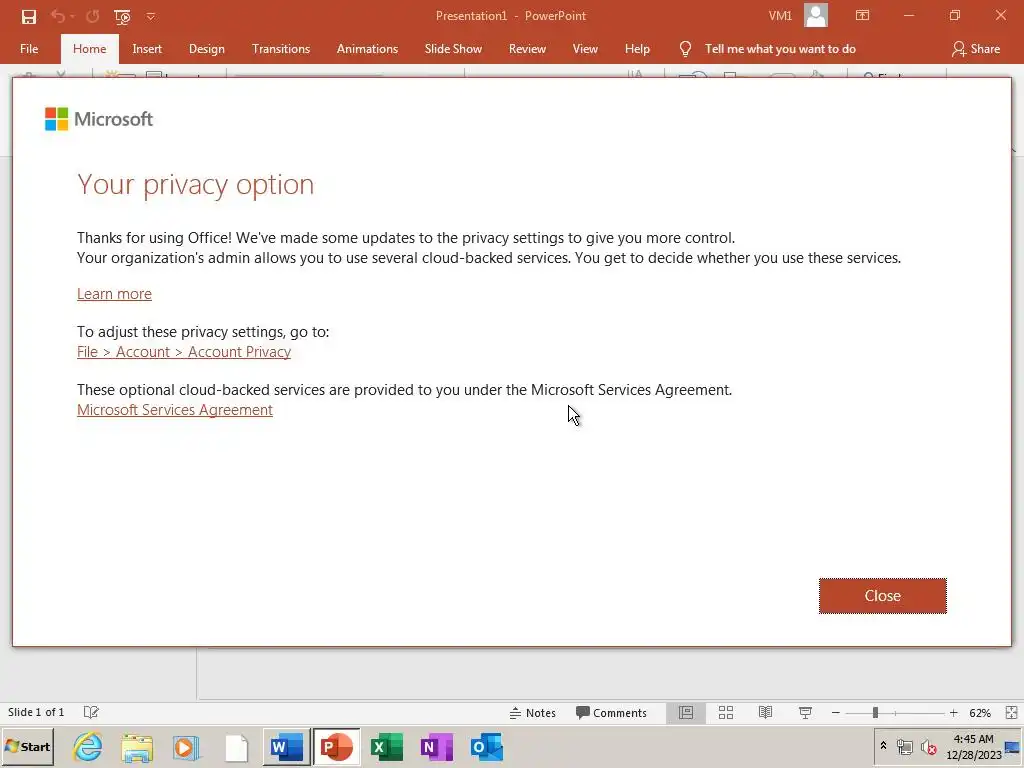The height and width of the screenshot is (768, 1024).
Task: Launch Internet Explorer from taskbar
Action: 88,747
